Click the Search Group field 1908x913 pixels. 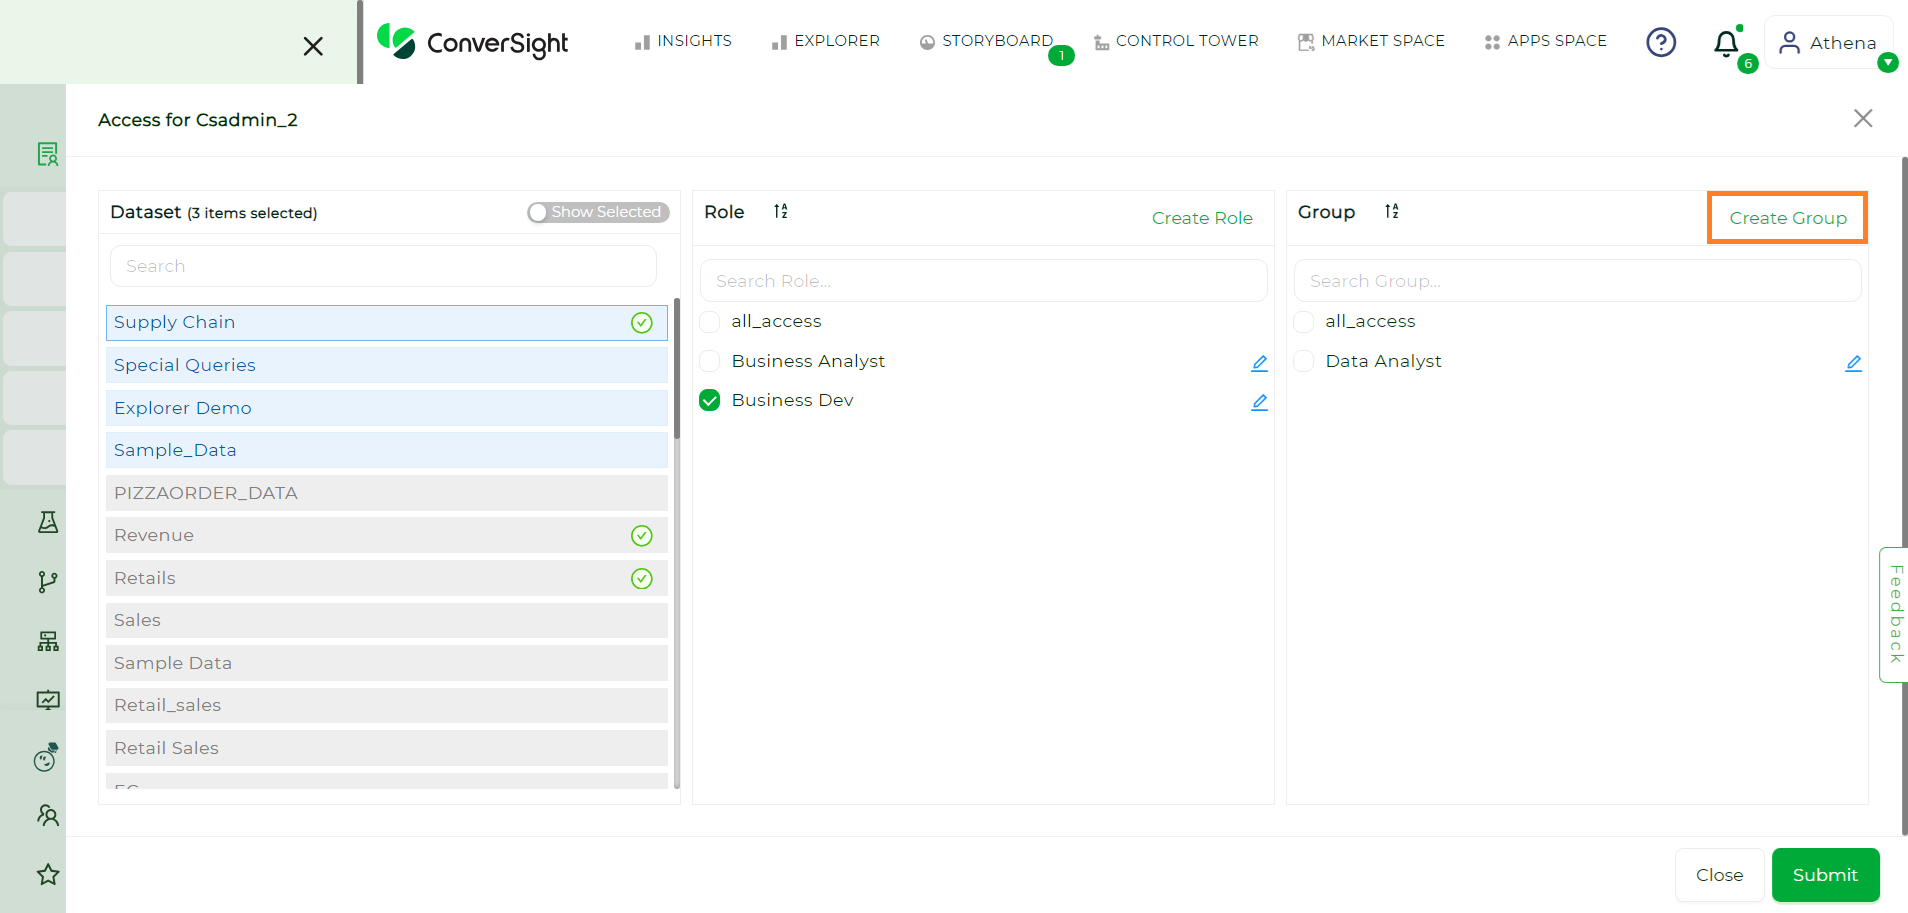1577,281
